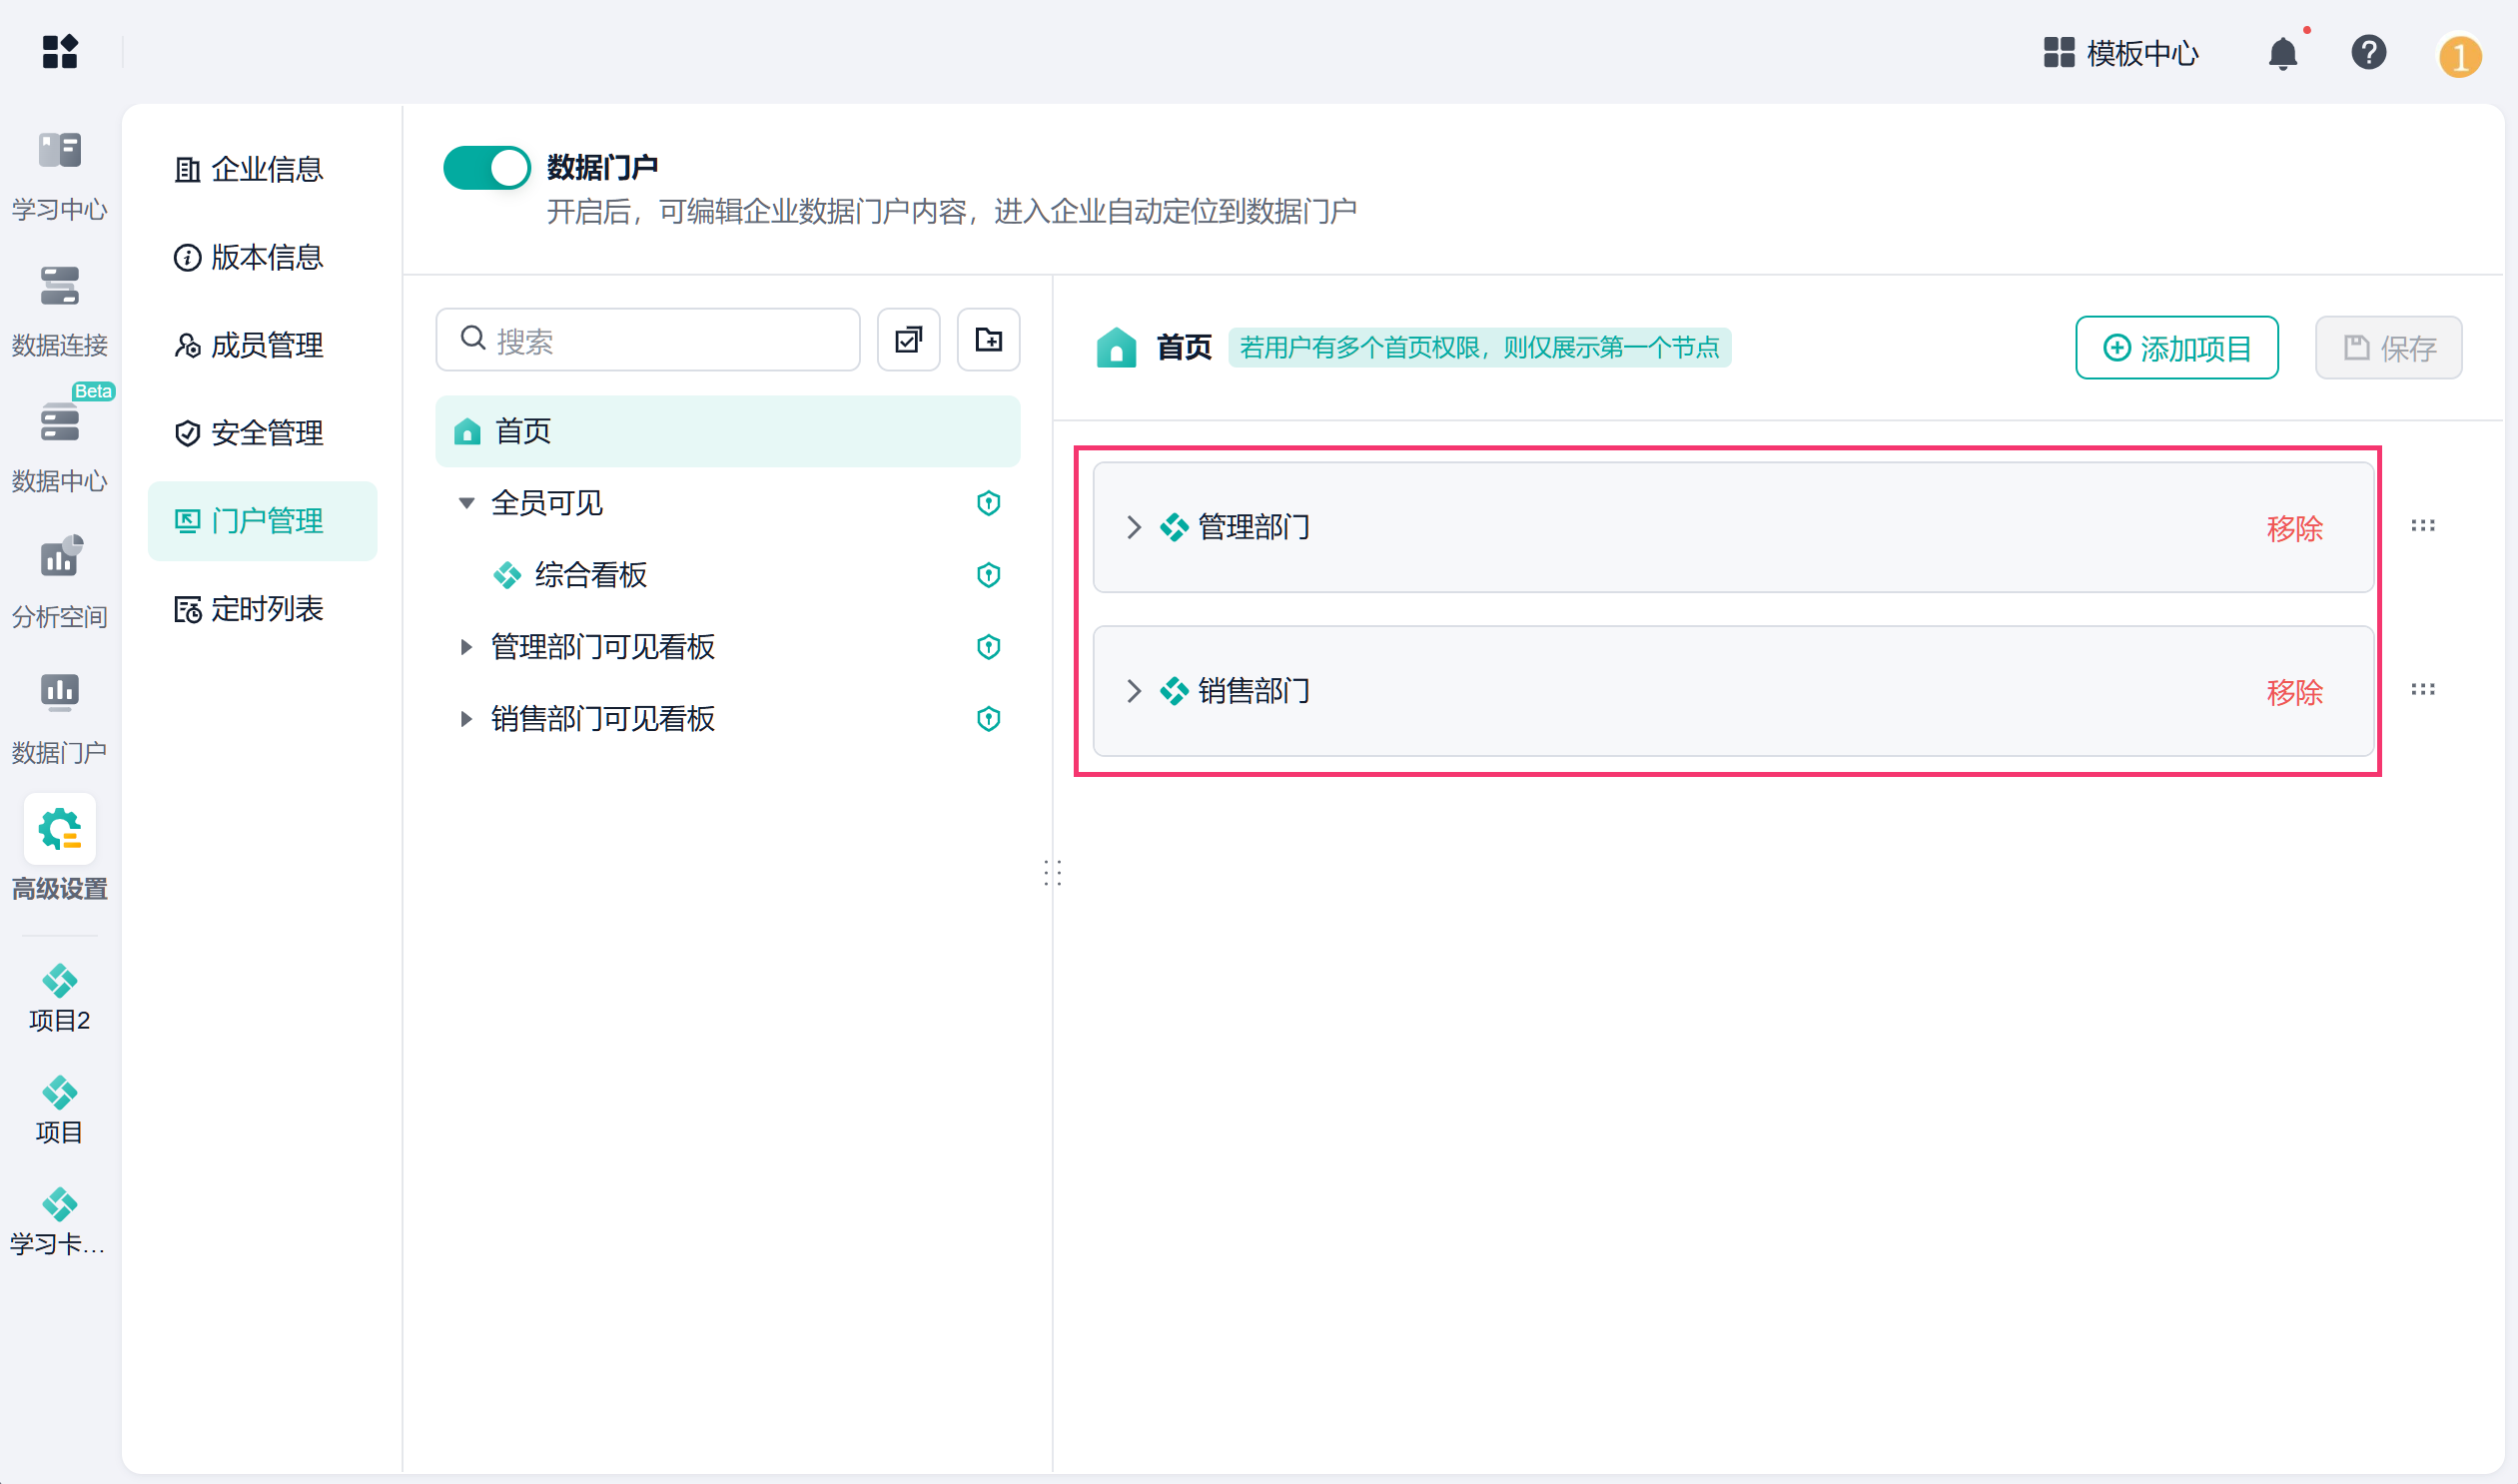Toggle permission shield for 全员可见
Screen dimensions: 2518x1484
coord(988,503)
